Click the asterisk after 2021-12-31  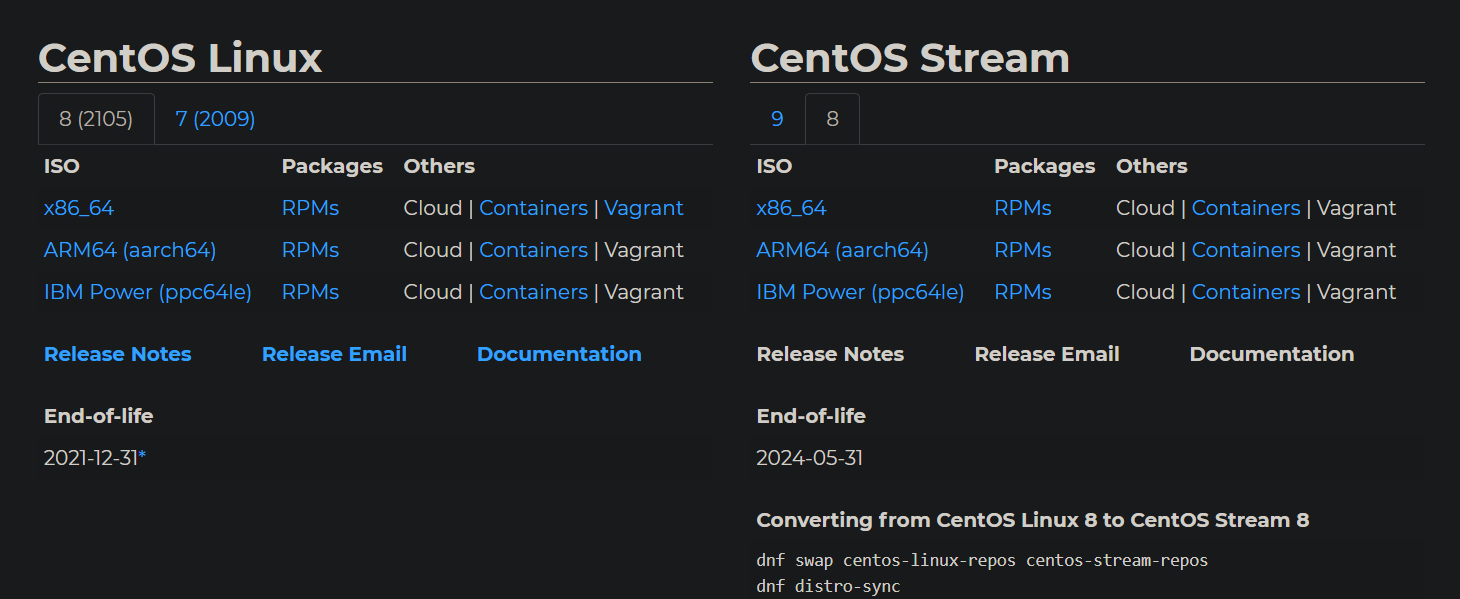142,457
